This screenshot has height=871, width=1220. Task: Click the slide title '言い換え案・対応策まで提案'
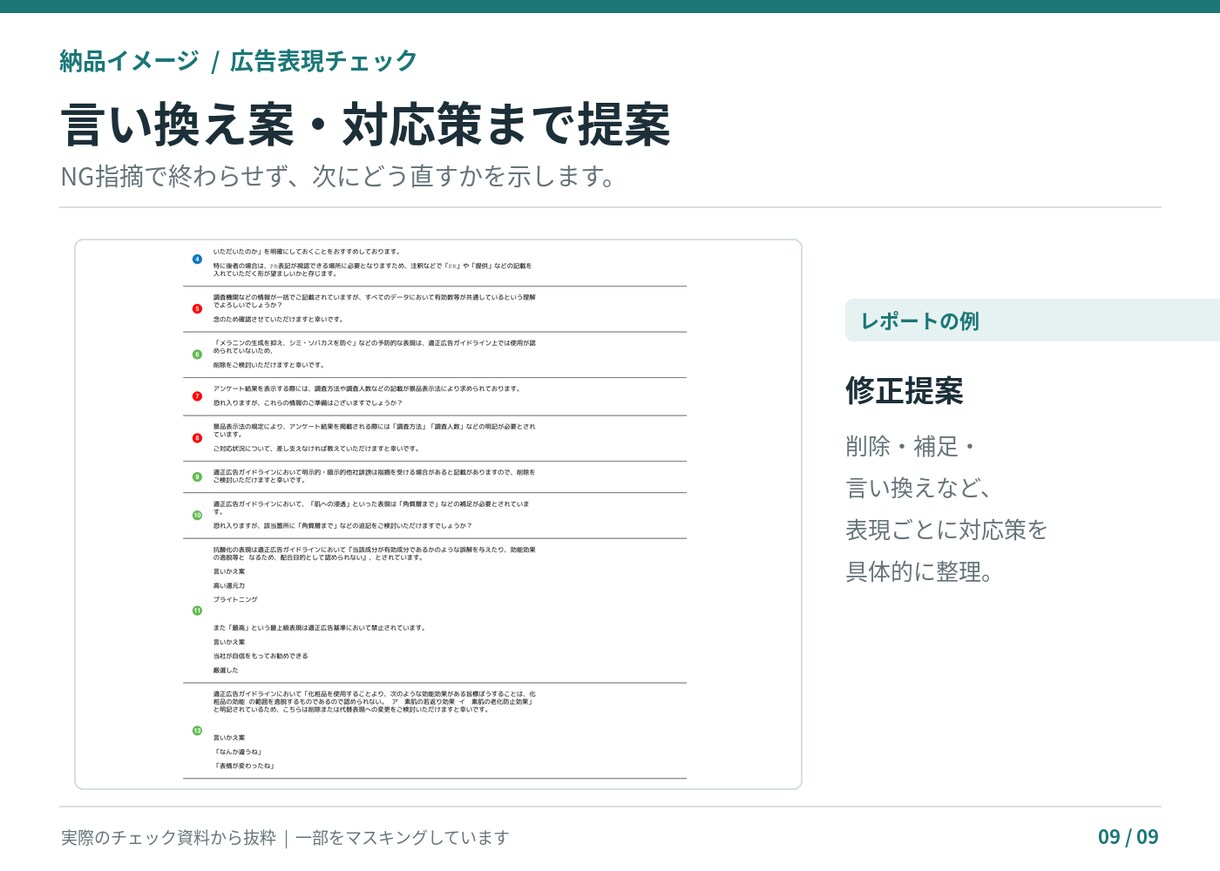[365, 125]
